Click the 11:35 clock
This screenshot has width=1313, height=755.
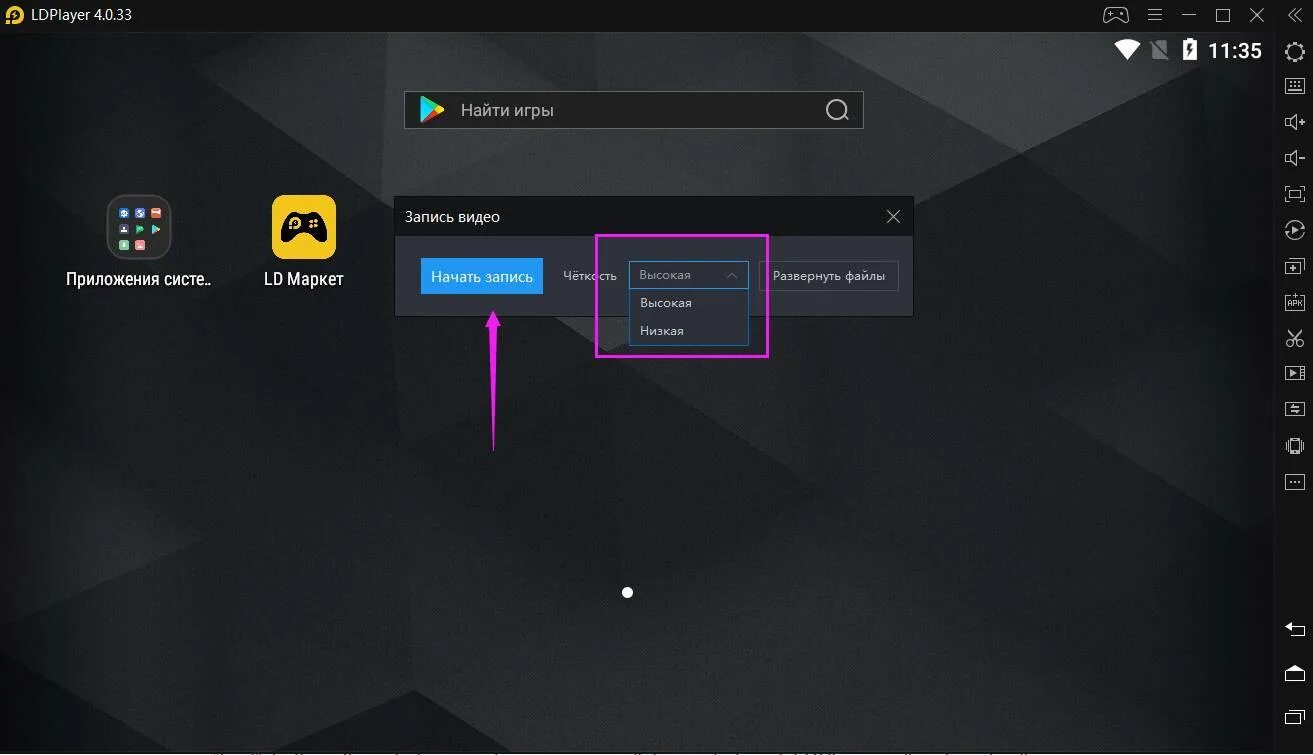(x=1235, y=51)
